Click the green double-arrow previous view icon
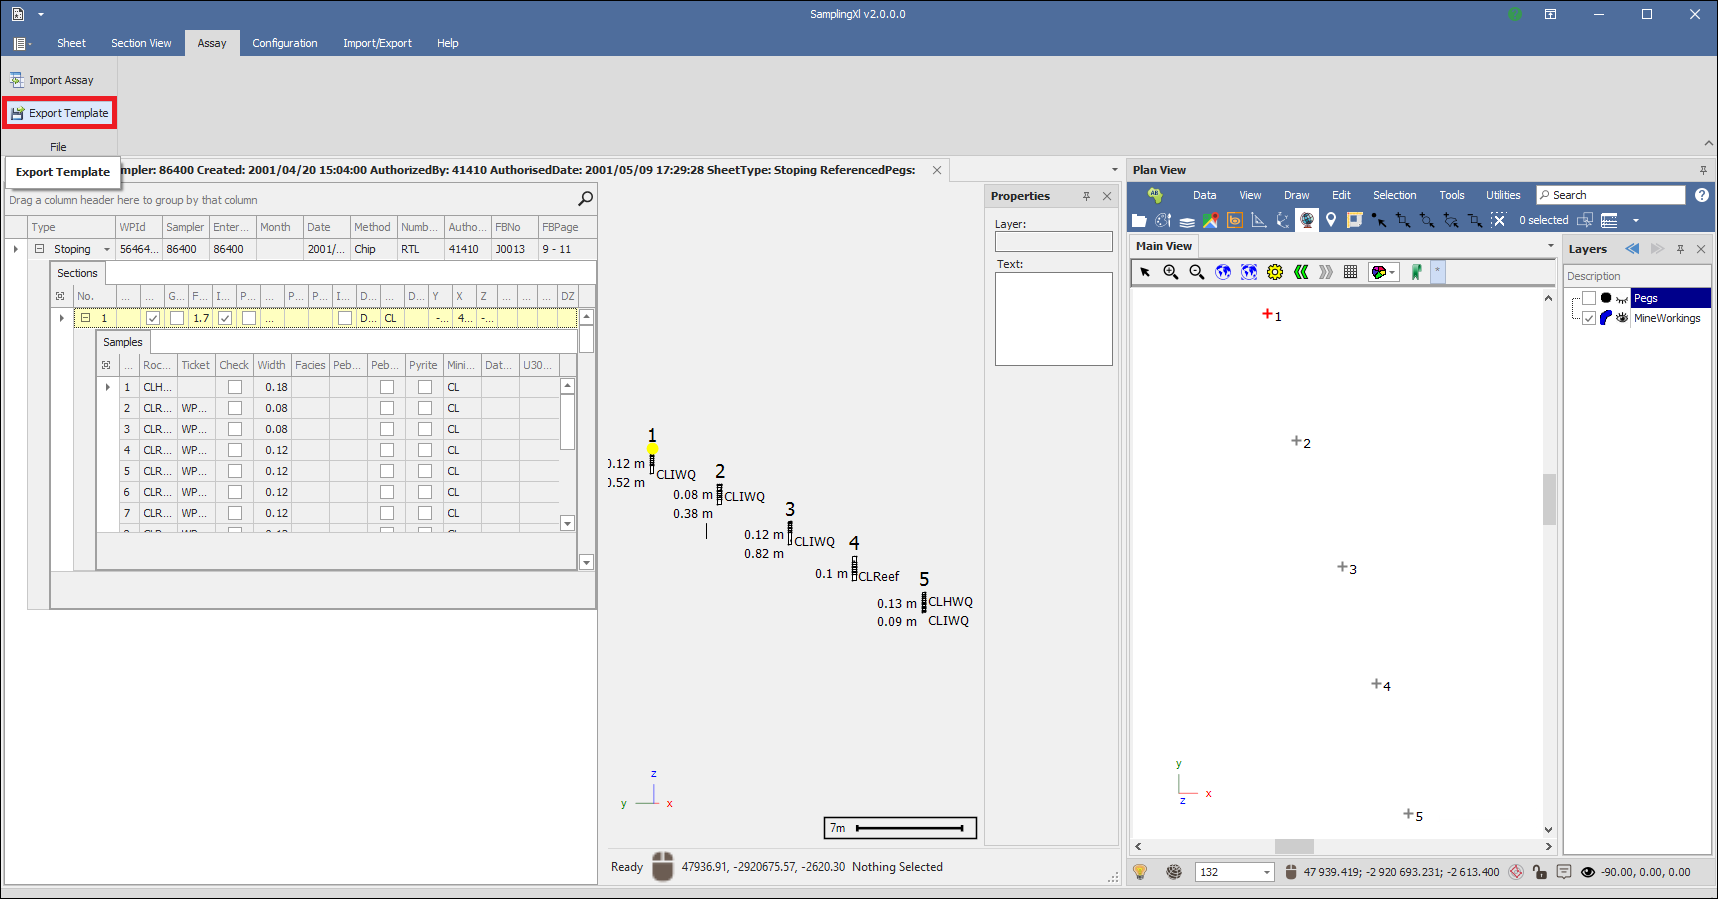This screenshot has height=899, width=1718. (x=1300, y=272)
